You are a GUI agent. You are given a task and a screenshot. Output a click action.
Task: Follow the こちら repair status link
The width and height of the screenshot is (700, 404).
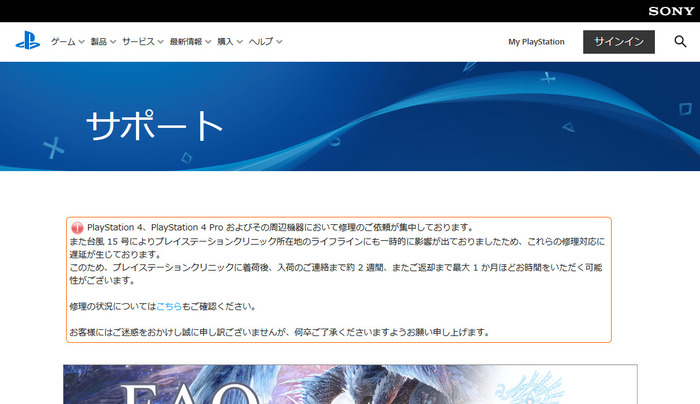coord(169,306)
